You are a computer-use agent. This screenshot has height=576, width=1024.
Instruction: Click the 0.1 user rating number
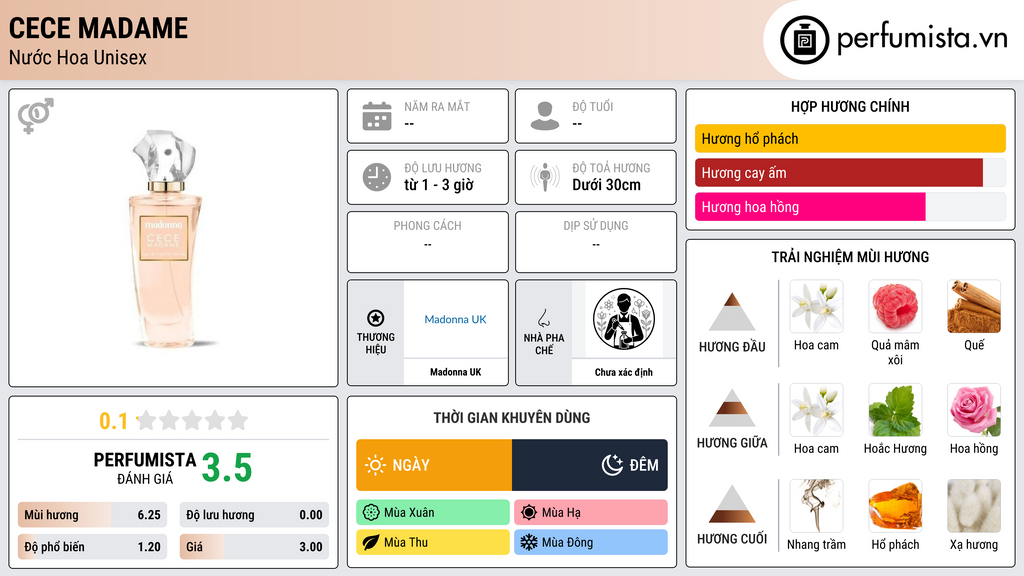(x=114, y=421)
